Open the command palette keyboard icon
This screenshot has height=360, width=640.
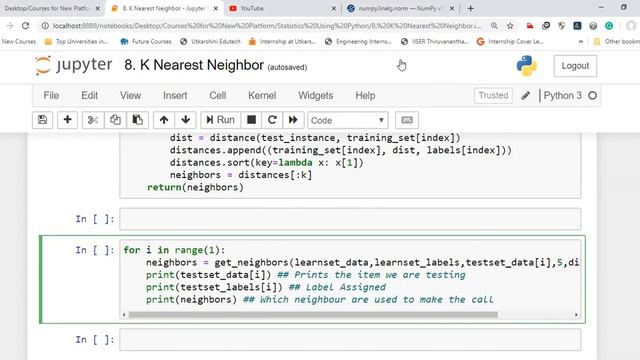coord(407,120)
